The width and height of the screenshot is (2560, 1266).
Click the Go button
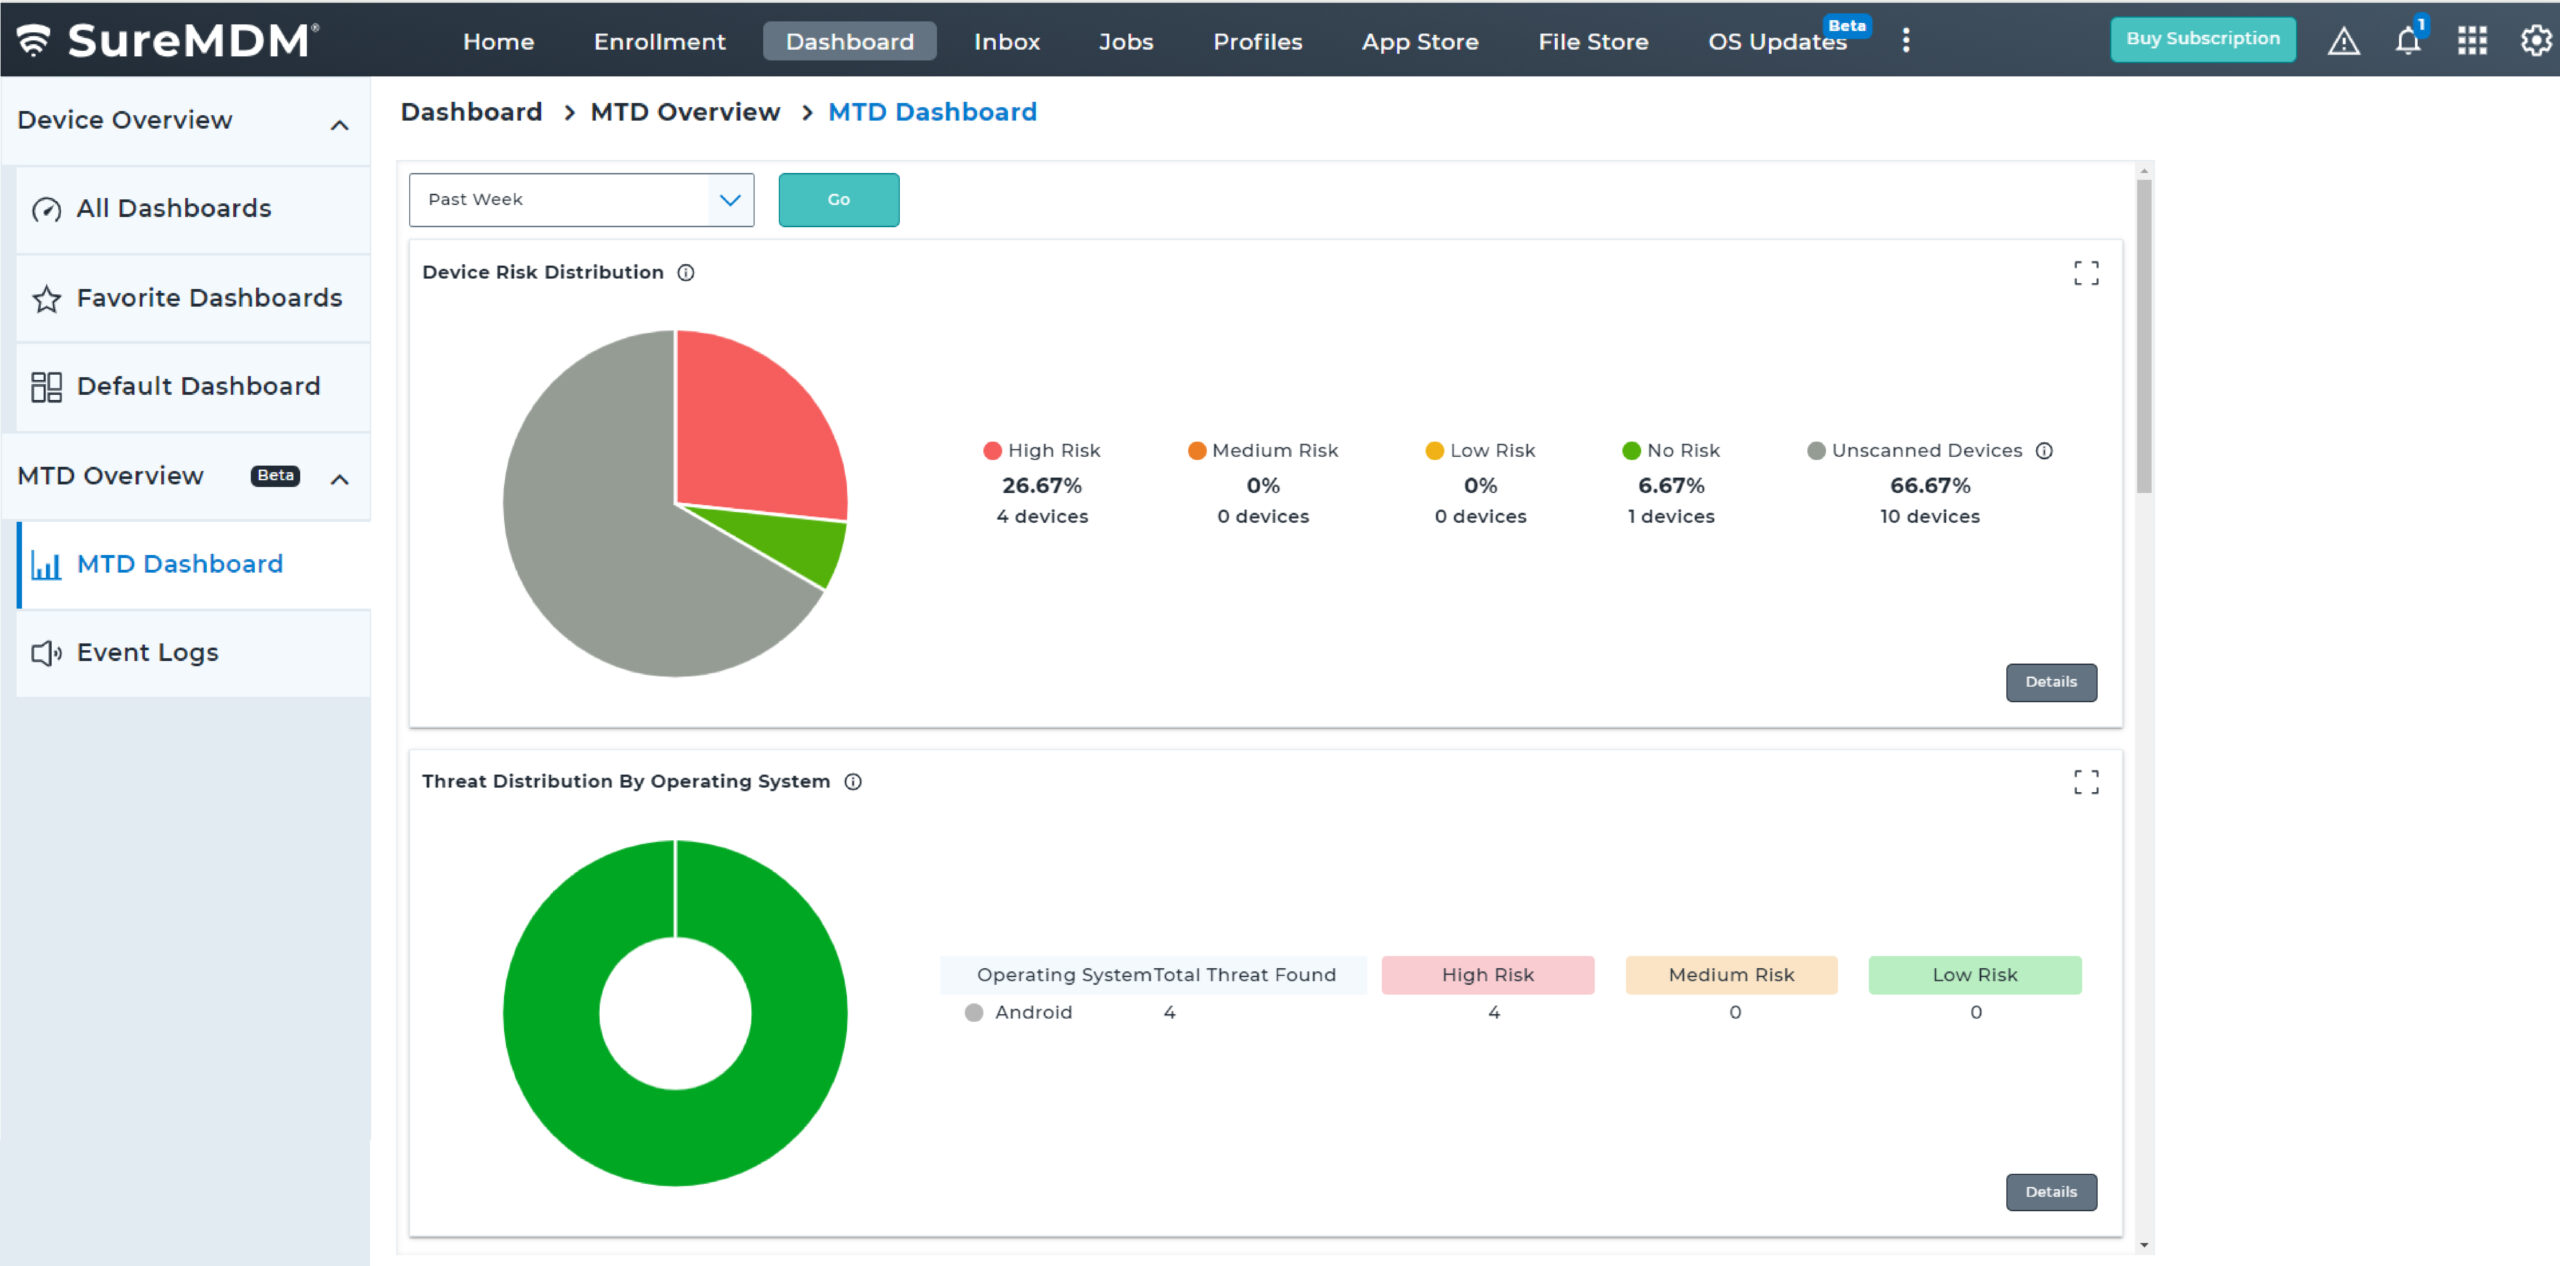click(x=839, y=200)
